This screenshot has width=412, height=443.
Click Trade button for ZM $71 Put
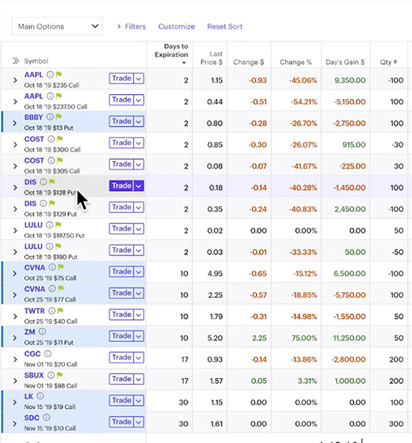coord(121,336)
